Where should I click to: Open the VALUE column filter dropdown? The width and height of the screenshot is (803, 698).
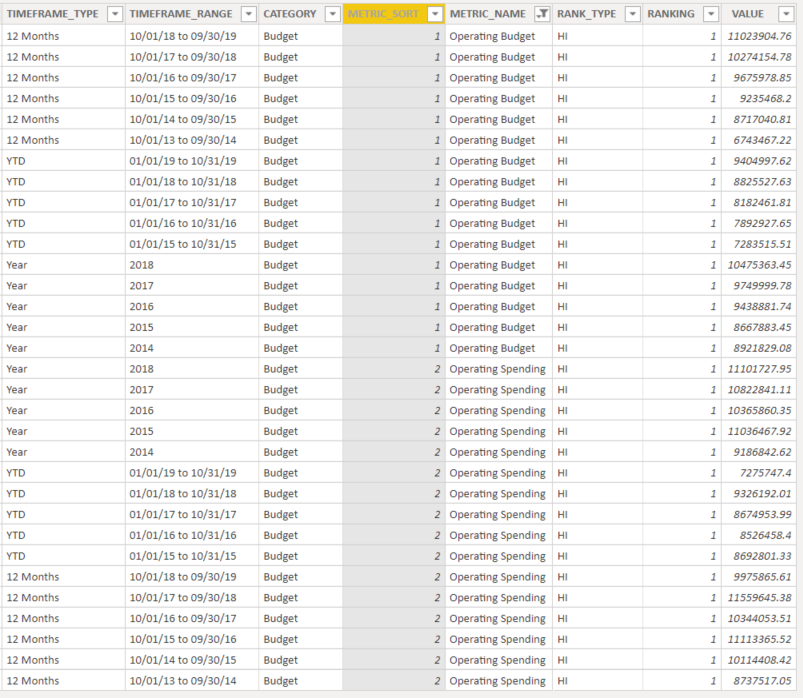coord(786,14)
